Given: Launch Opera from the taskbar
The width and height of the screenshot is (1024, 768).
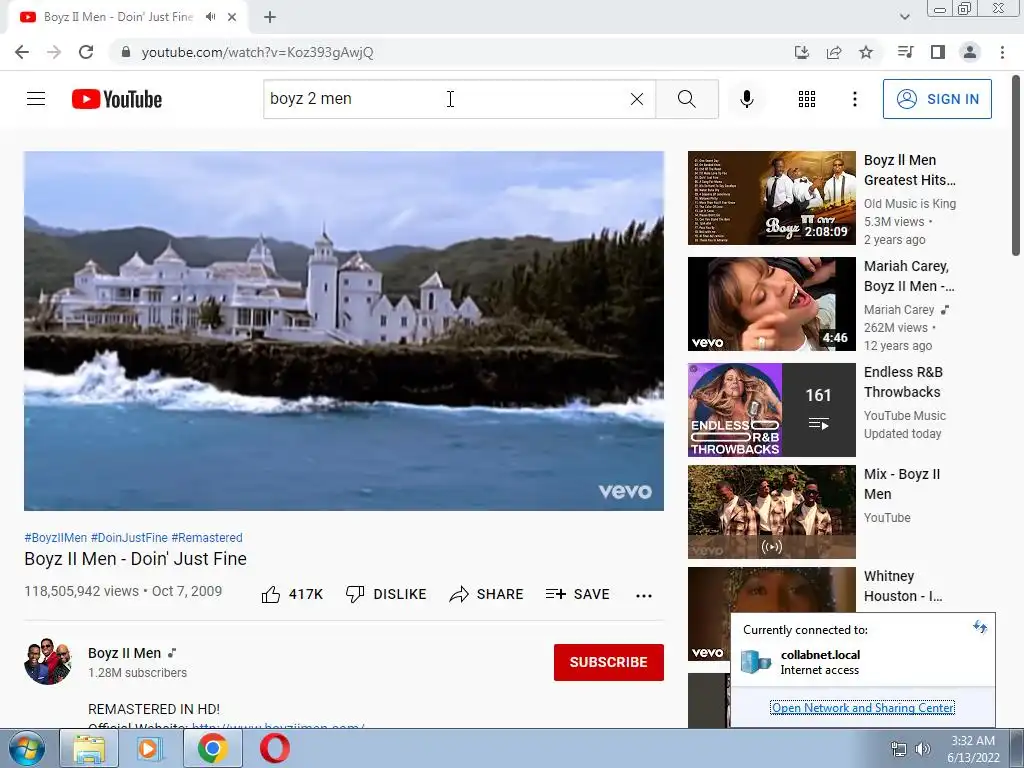Looking at the screenshot, I should pos(275,748).
